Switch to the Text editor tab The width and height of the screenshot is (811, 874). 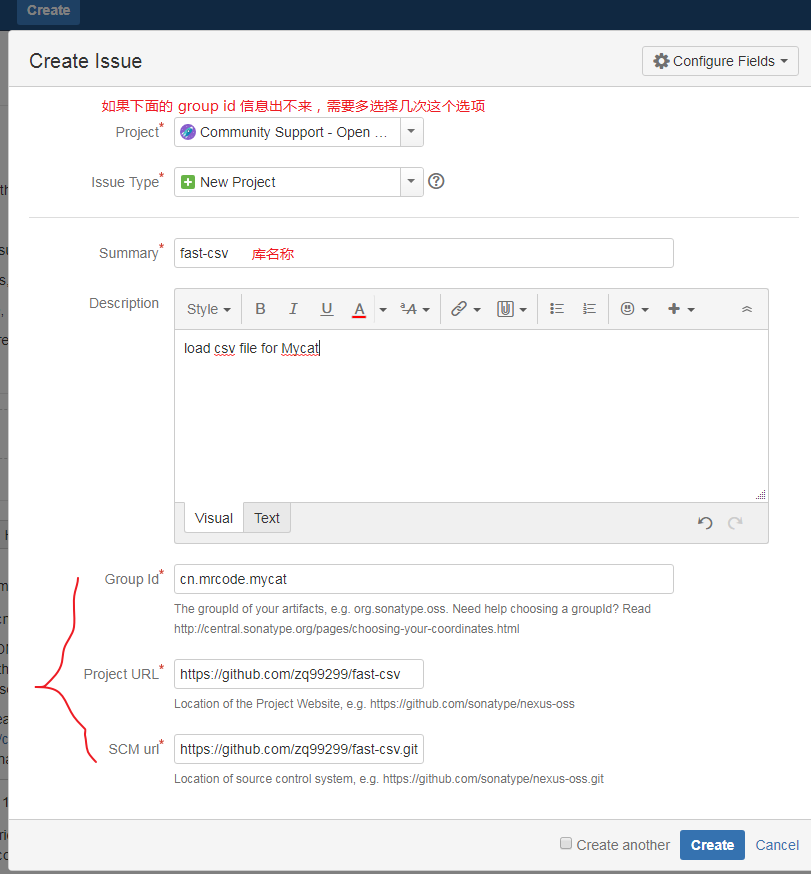point(267,518)
